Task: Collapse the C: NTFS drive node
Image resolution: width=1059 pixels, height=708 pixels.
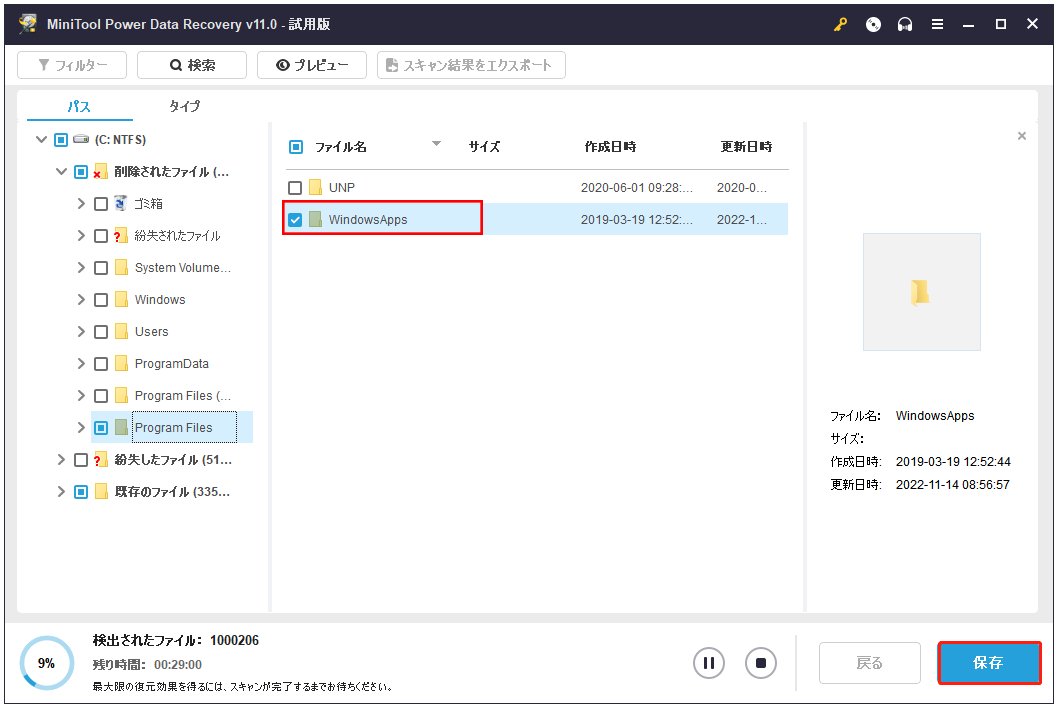Action: [41, 139]
